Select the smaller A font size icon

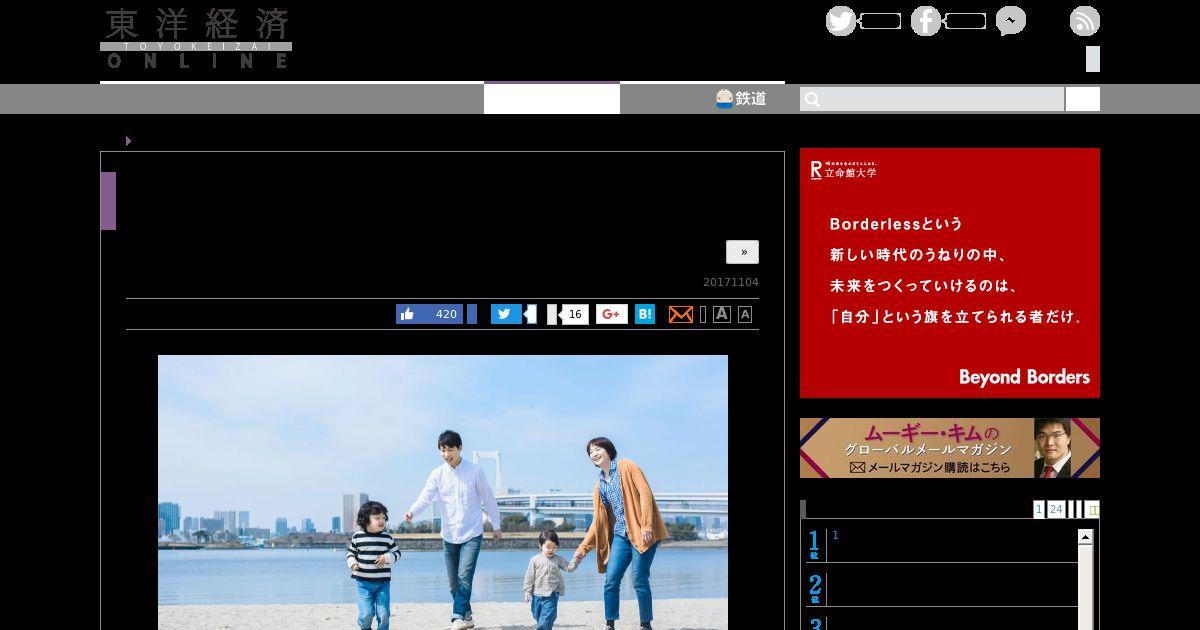coord(745,315)
